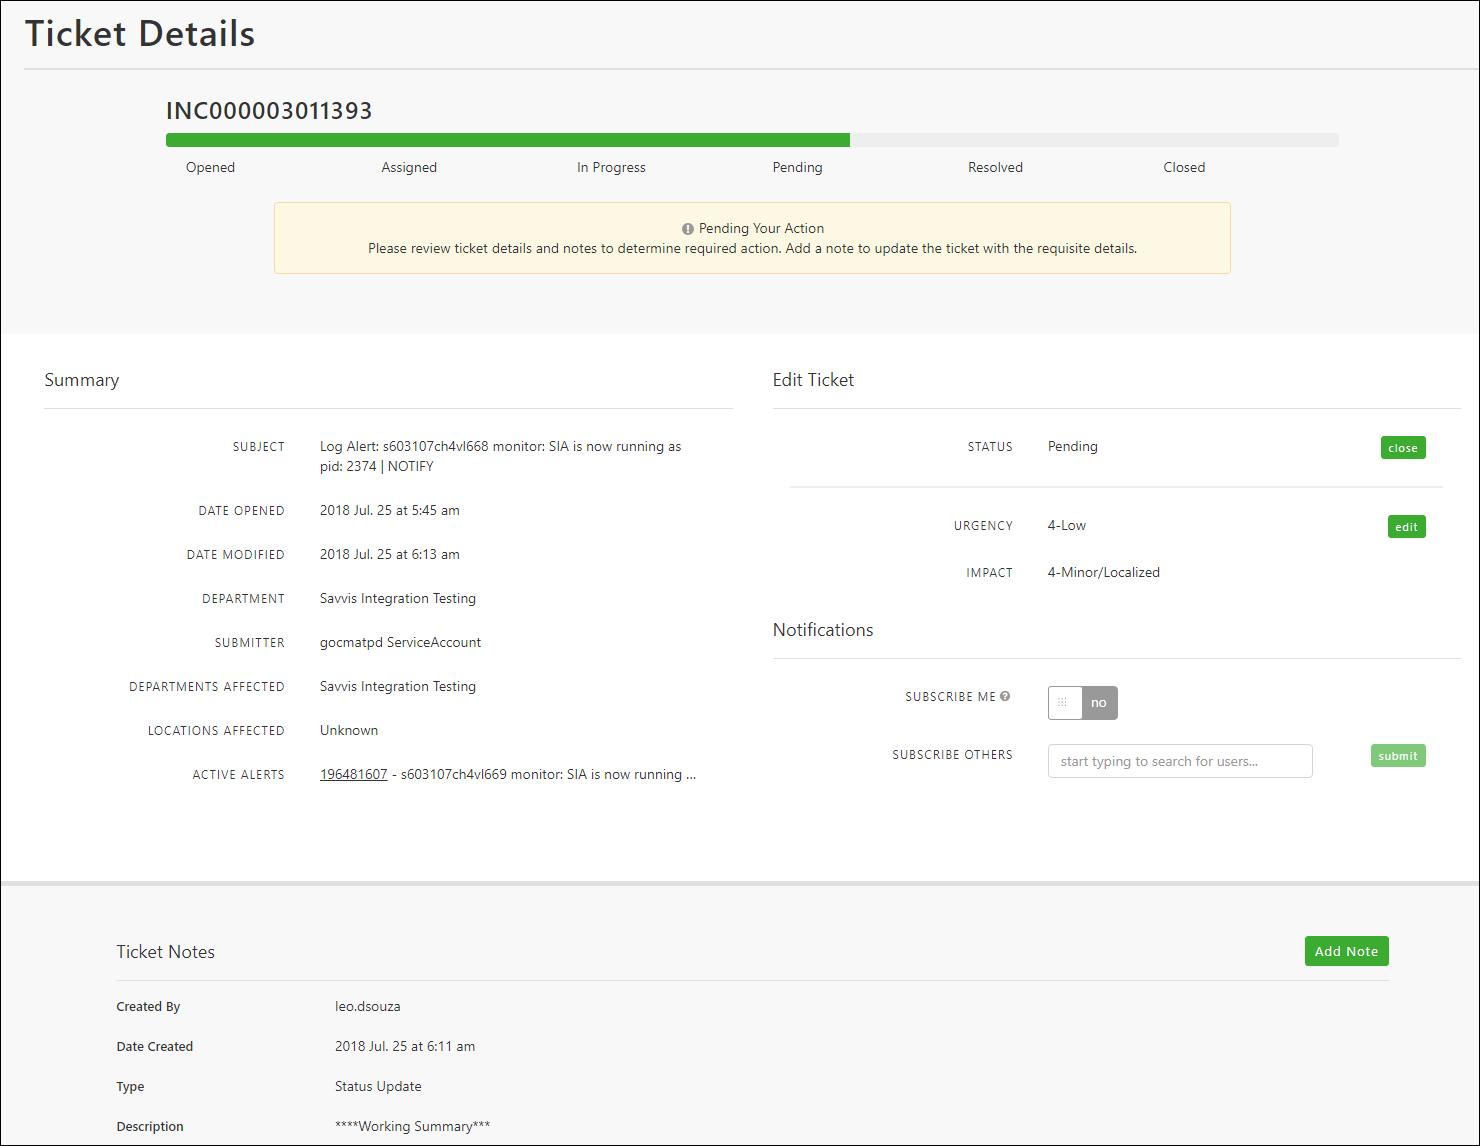Click the Ticket Details page heading
1480x1146 pixels.
pos(140,34)
